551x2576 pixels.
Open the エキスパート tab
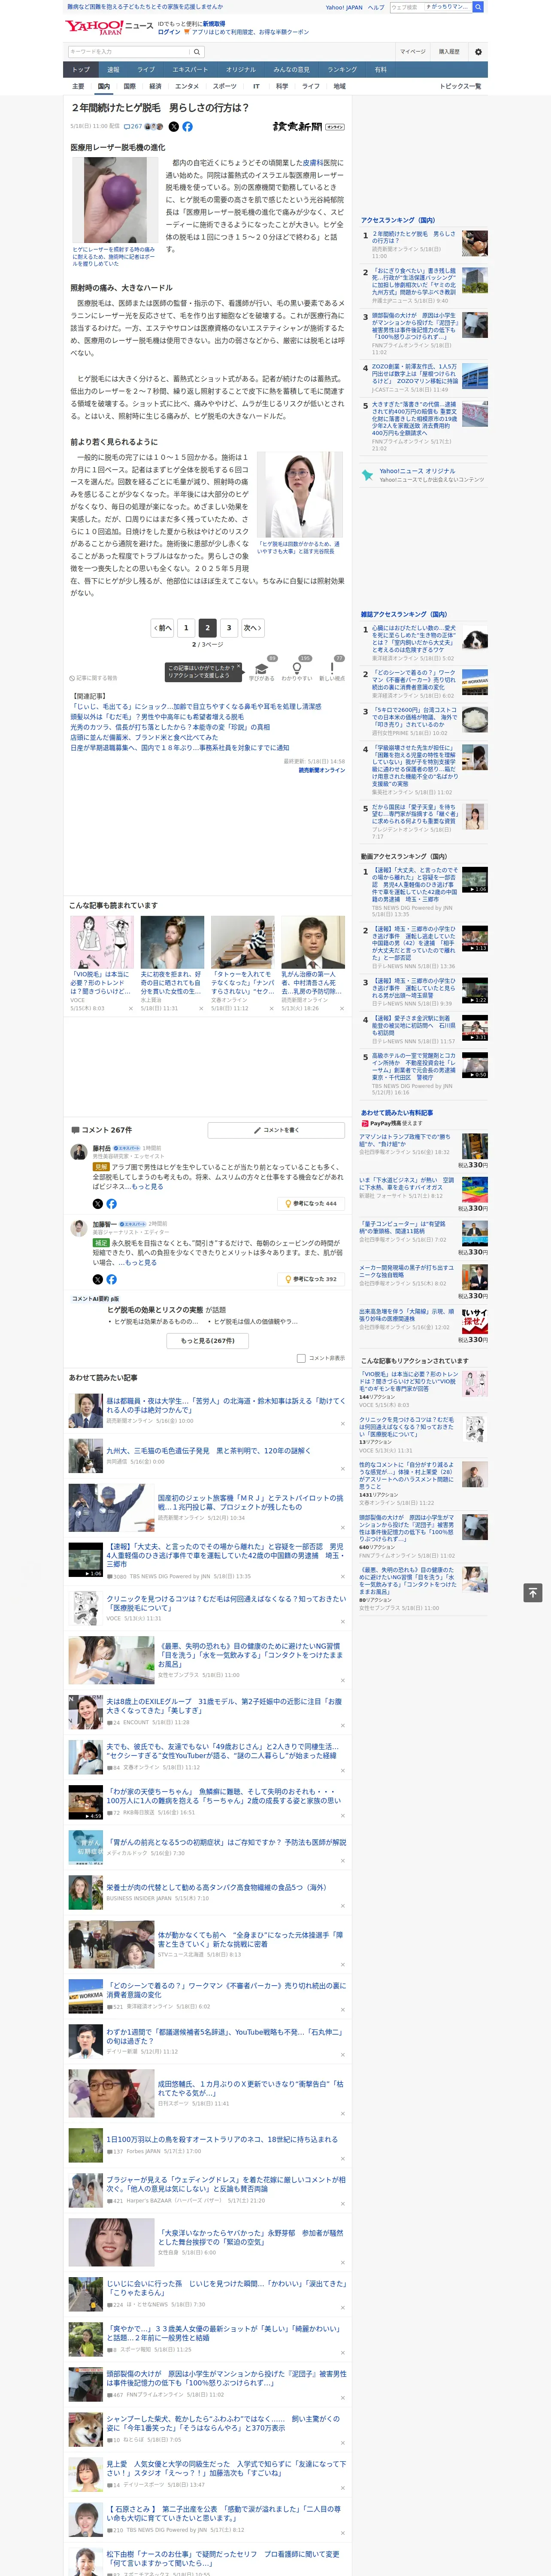pyautogui.click(x=190, y=69)
